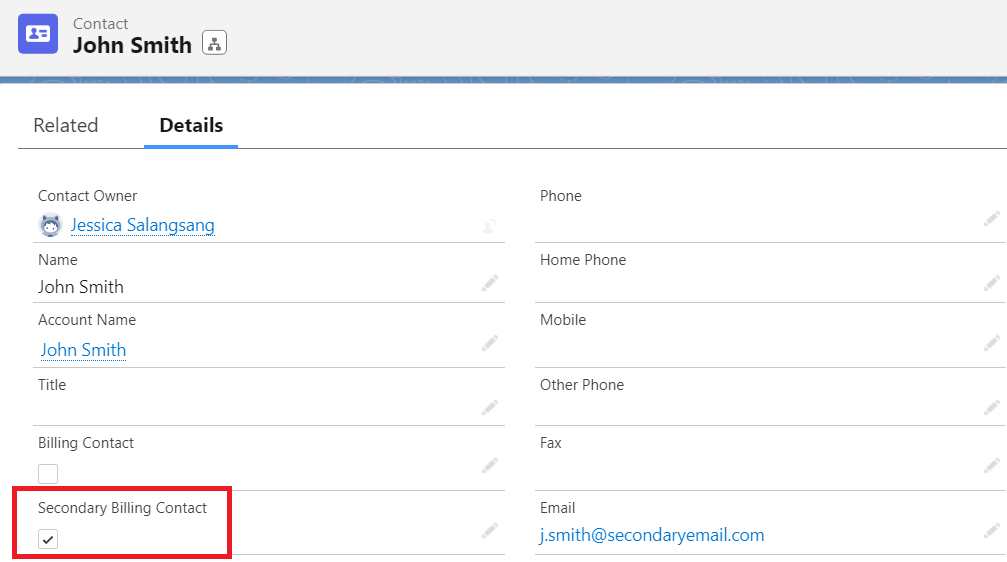Select the Details tab
Viewport: 1007px width, 562px height.
pyautogui.click(x=191, y=125)
